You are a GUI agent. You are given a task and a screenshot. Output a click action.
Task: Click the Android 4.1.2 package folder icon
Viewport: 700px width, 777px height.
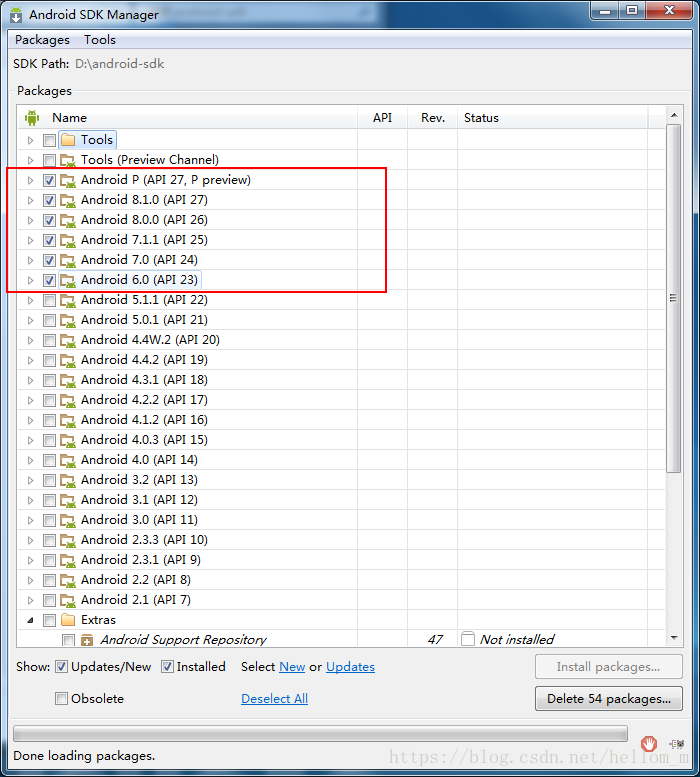pyautogui.click(x=68, y=420)
